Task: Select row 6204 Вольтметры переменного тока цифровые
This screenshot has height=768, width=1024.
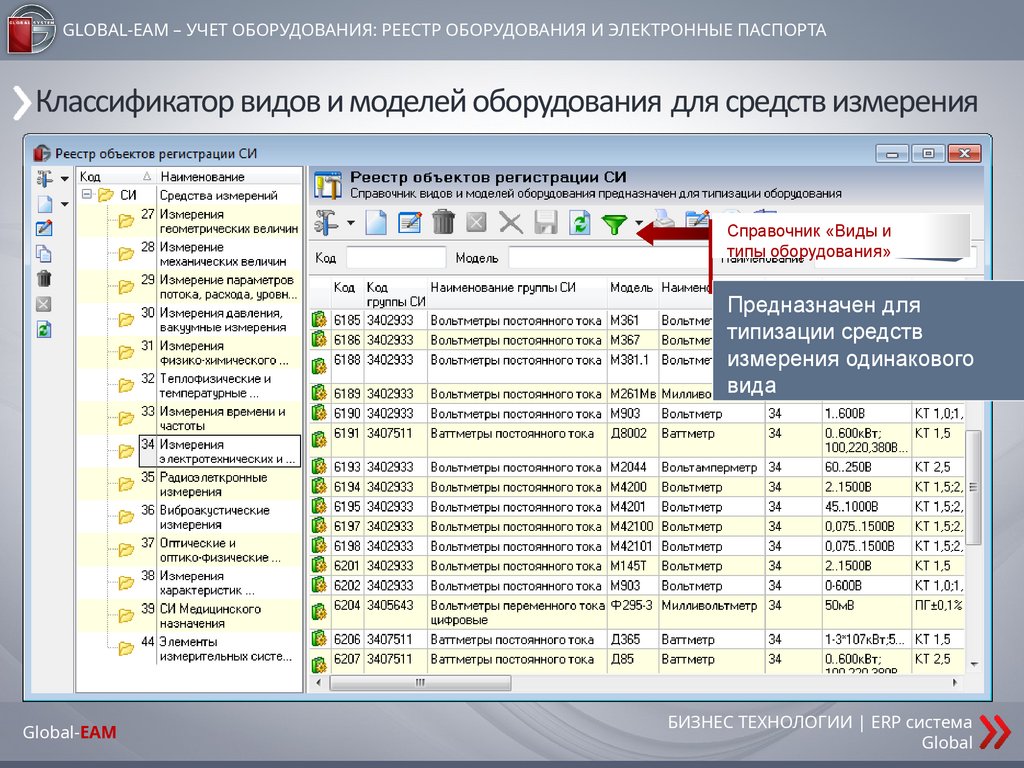Action: 637,612
